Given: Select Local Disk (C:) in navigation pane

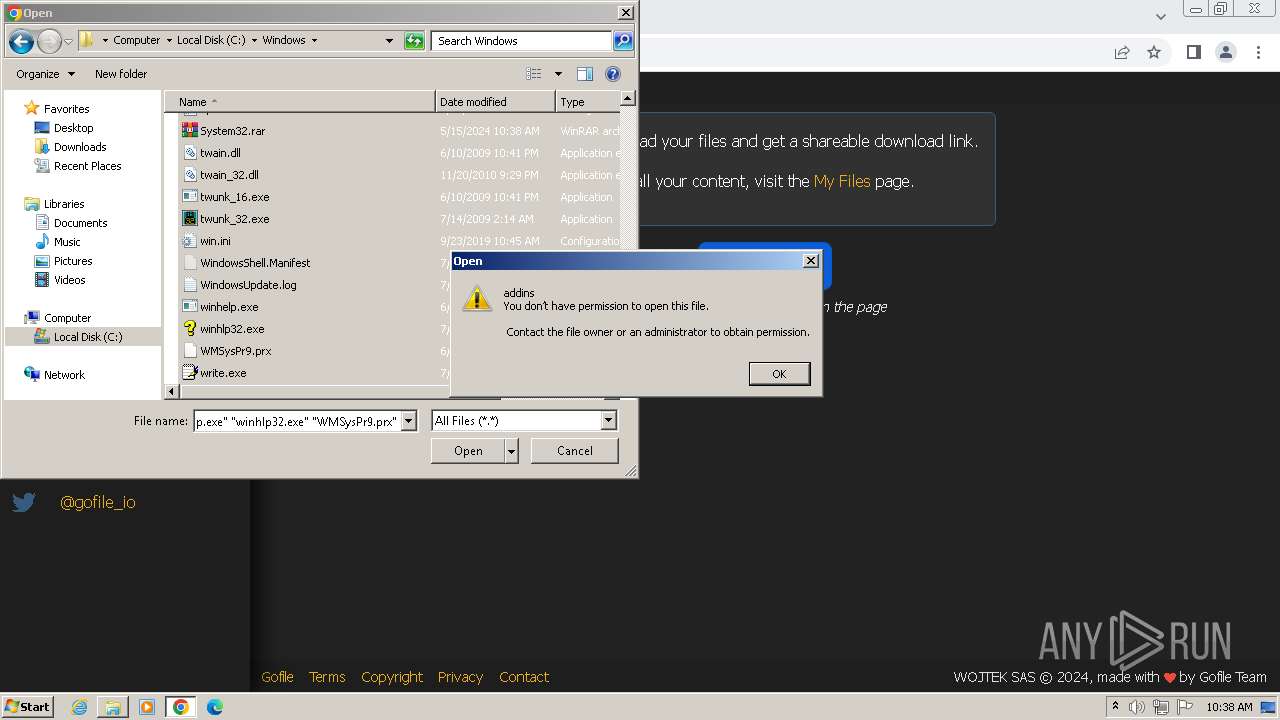Looking at the screenshot, I should click(x=88, y=337).
